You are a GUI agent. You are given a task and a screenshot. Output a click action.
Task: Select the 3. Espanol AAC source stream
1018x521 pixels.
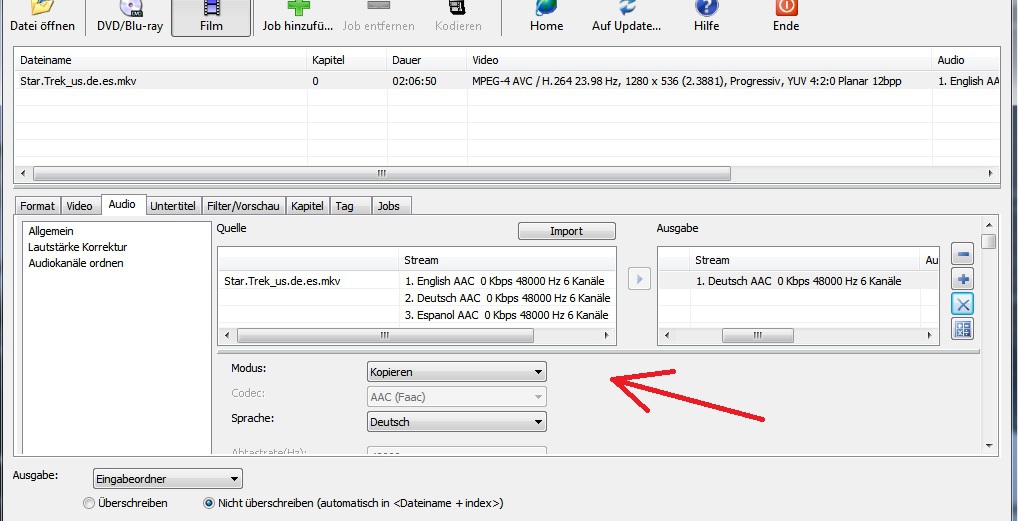[x=506, y=315]
